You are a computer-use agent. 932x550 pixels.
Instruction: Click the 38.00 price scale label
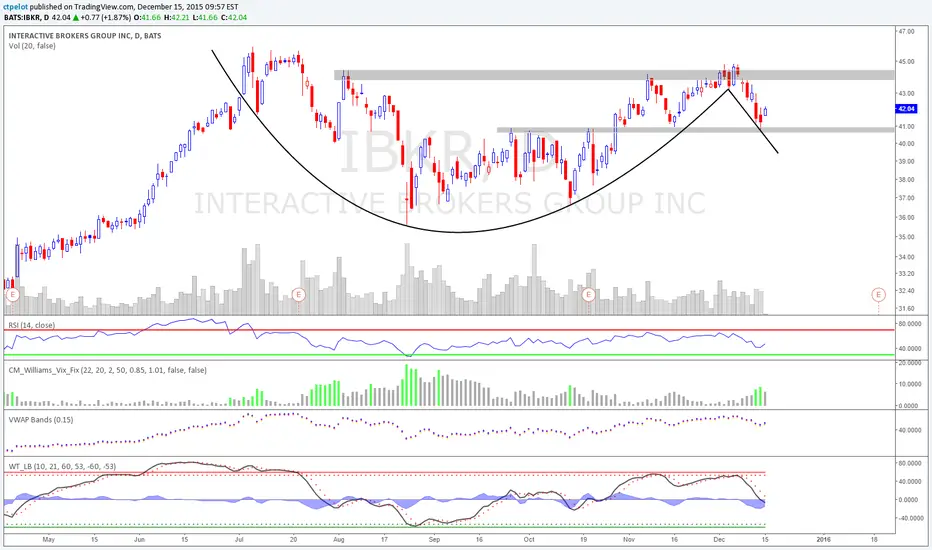click(x=907, y=180)
